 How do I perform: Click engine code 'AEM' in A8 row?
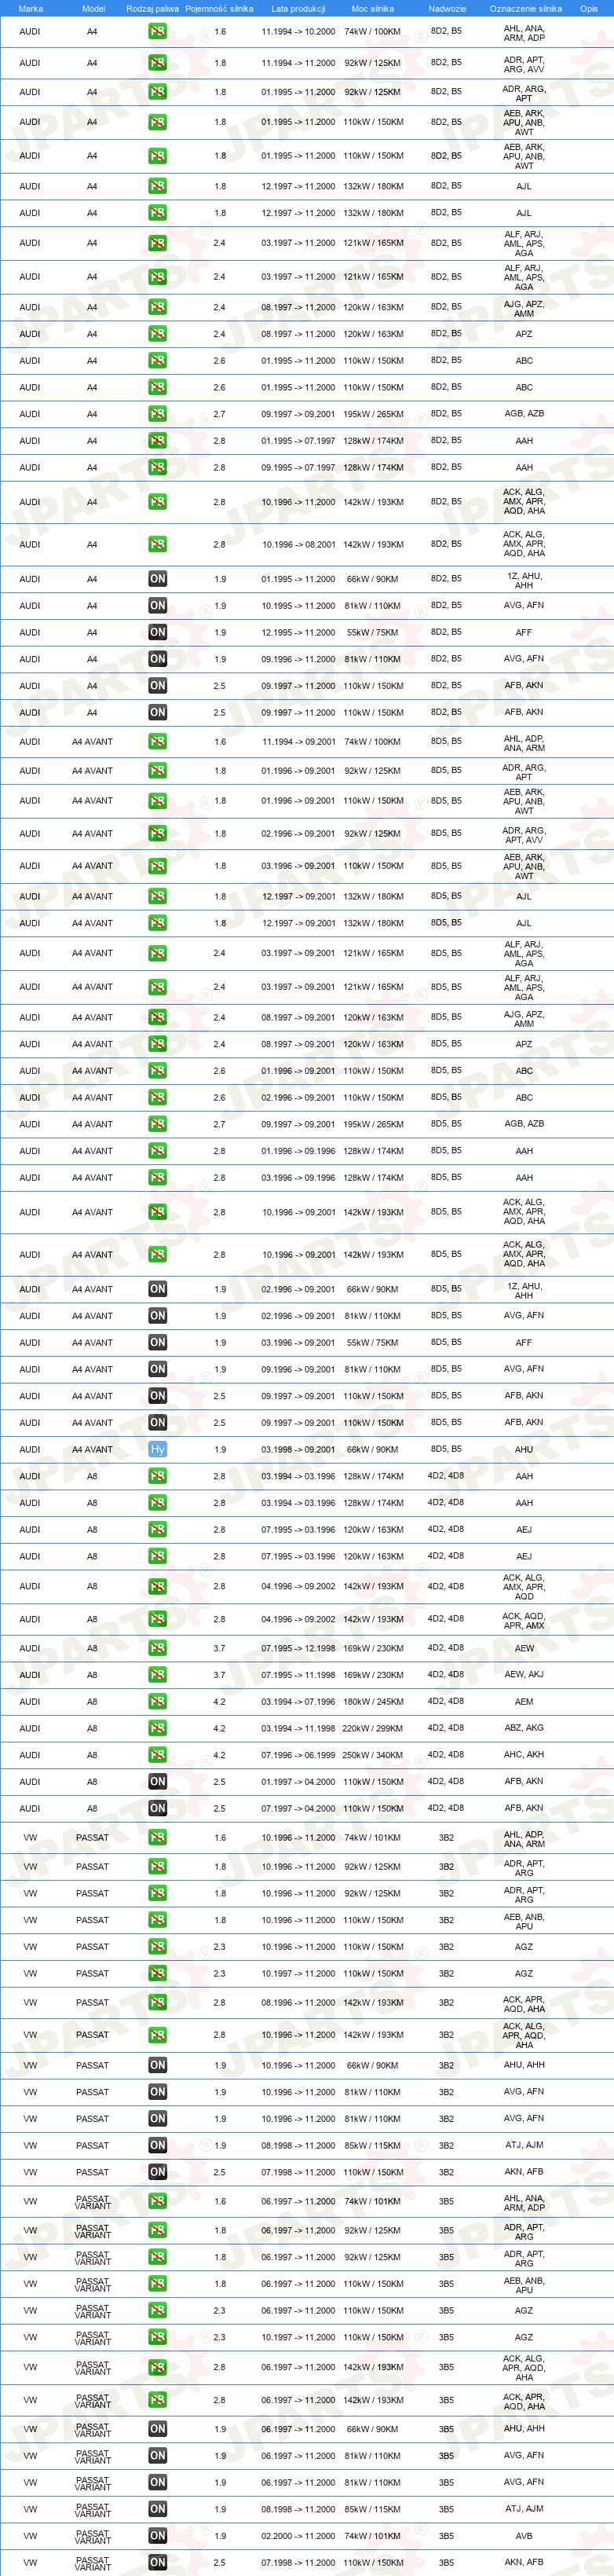524,1702
